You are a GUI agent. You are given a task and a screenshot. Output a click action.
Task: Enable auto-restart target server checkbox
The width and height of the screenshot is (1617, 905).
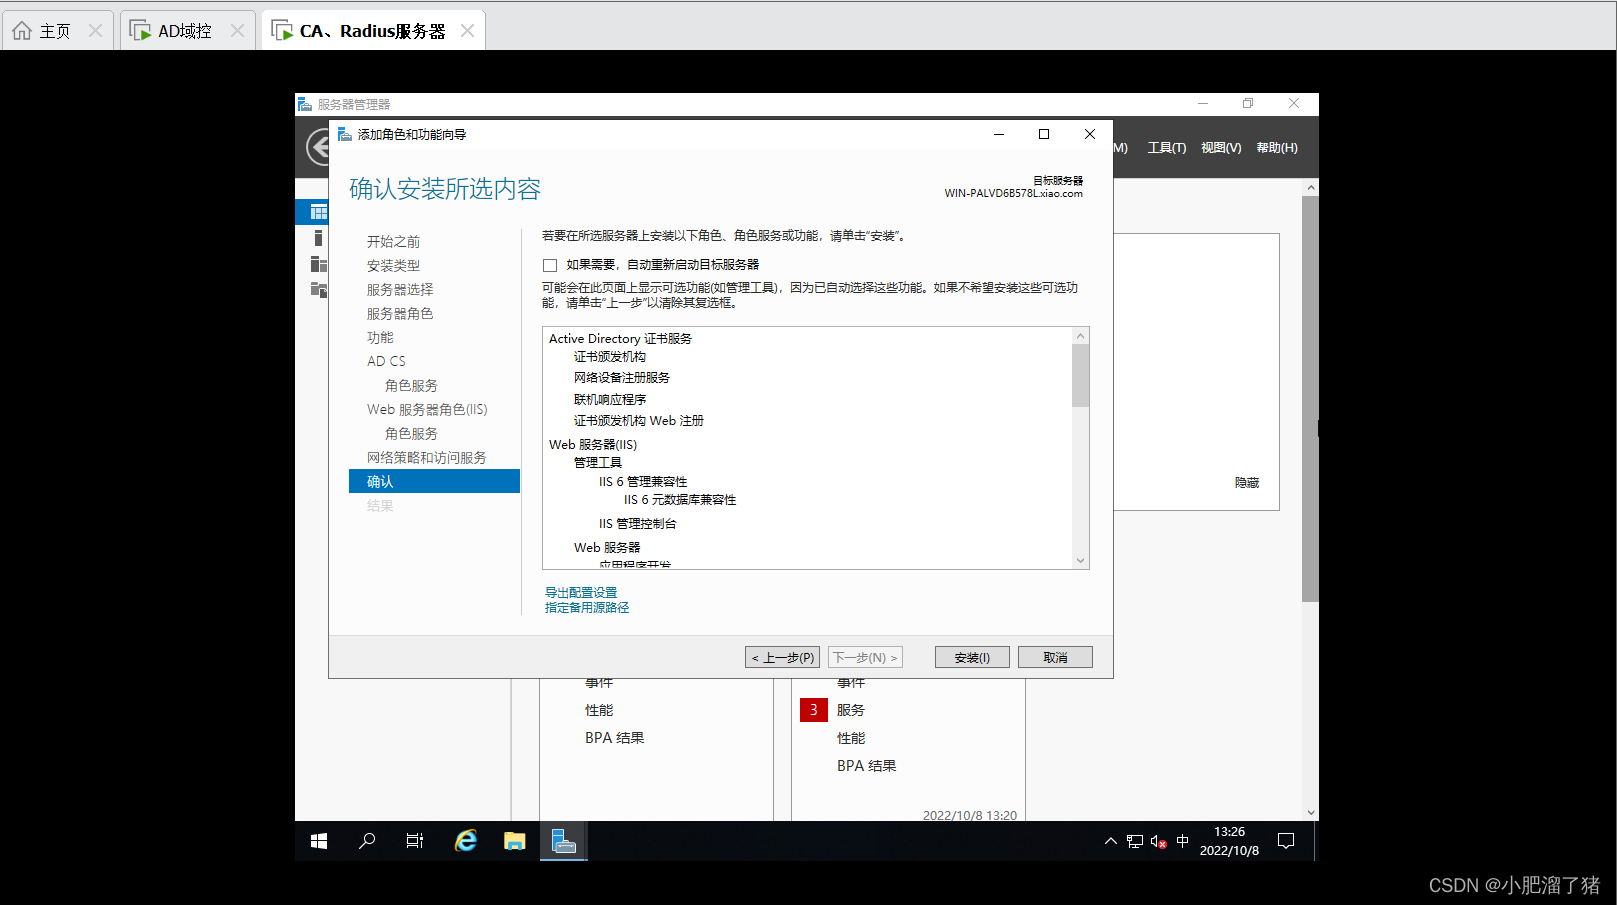(x=550, y=265)
